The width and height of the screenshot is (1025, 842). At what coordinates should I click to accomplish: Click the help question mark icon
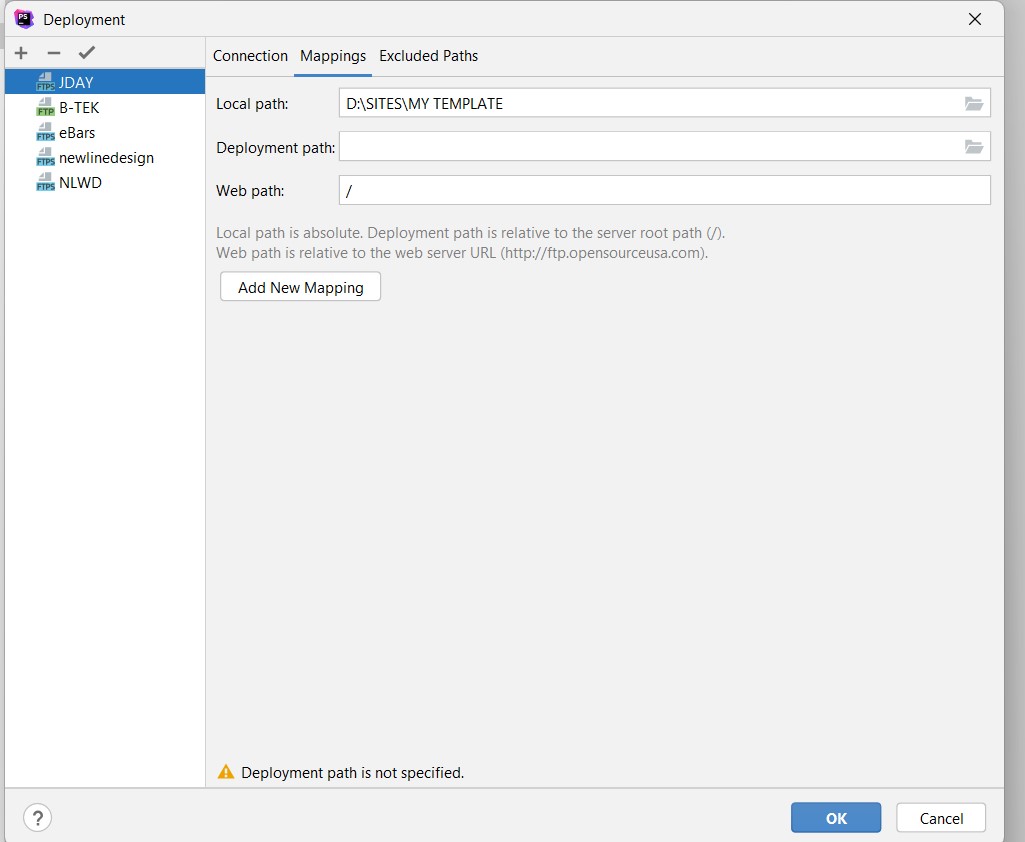click(x=37, y=817)
